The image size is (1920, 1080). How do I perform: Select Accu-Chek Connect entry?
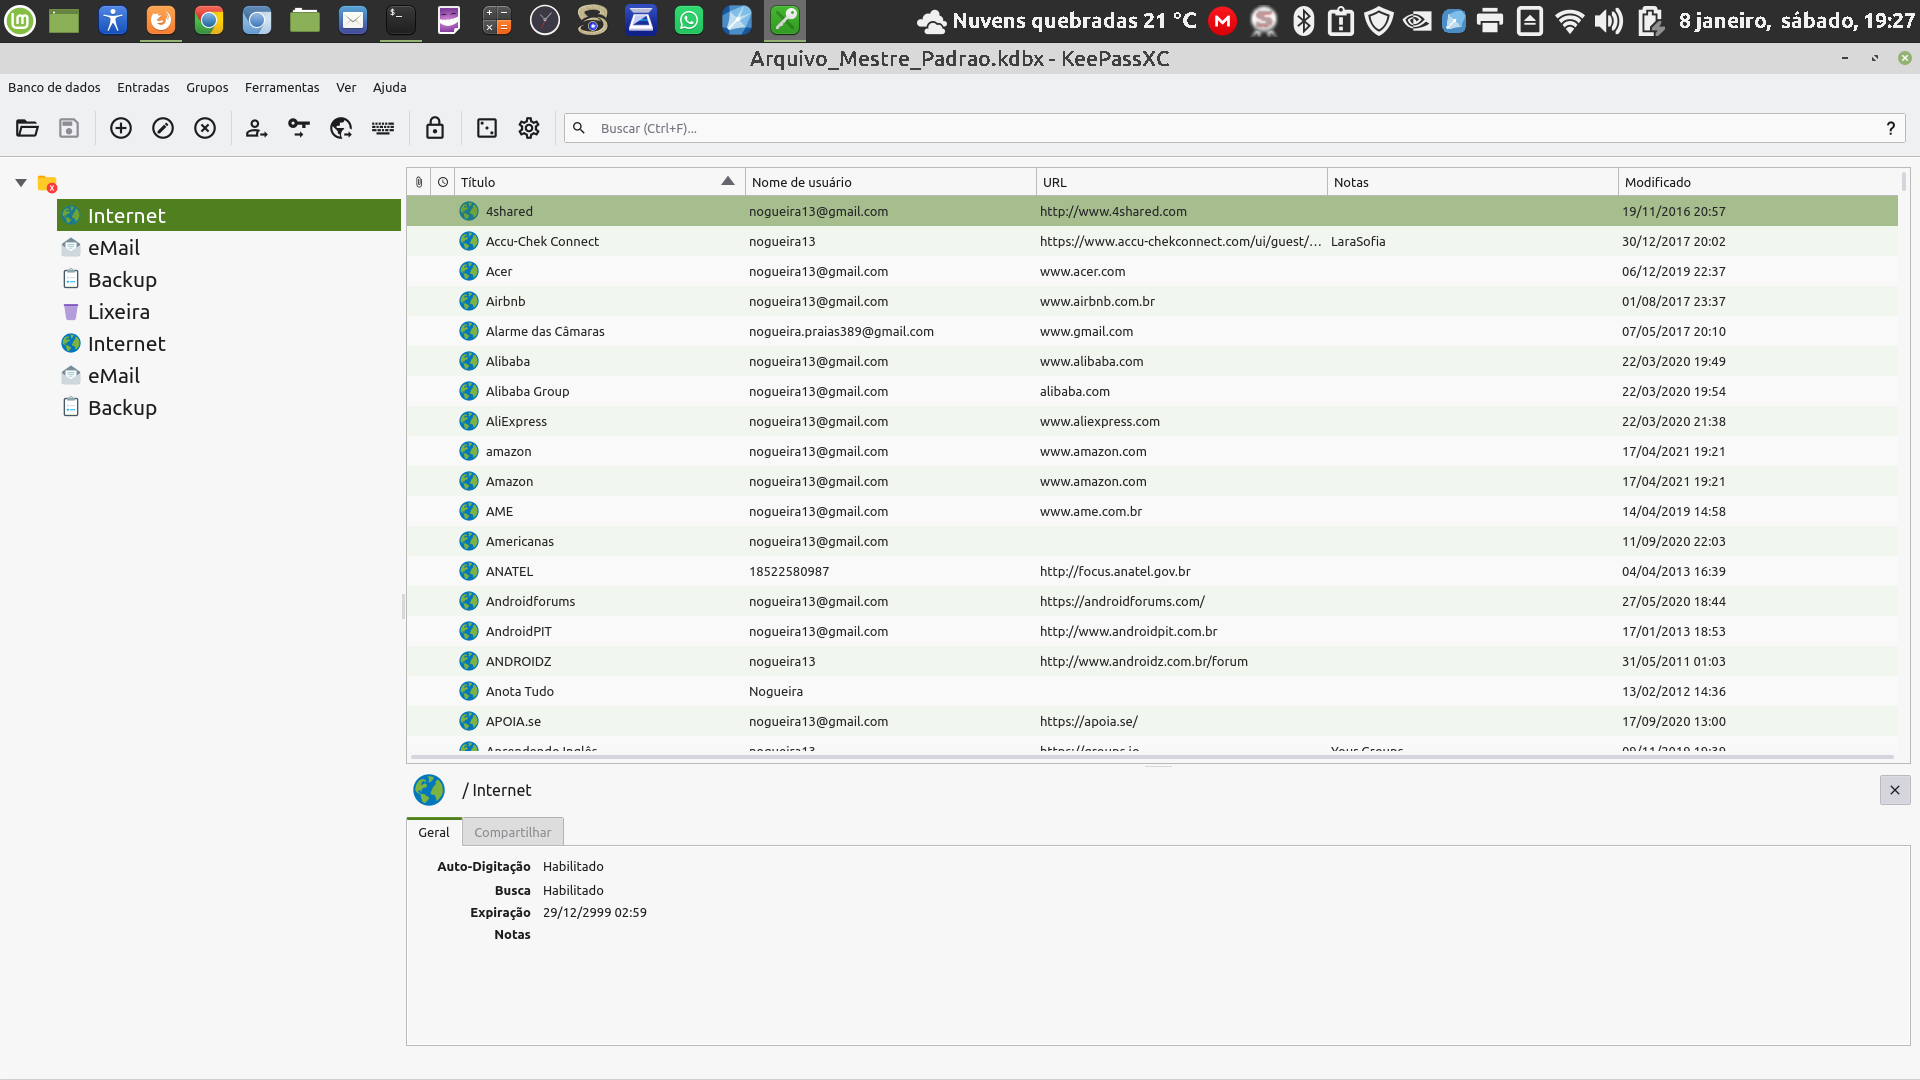point(1152,241)
